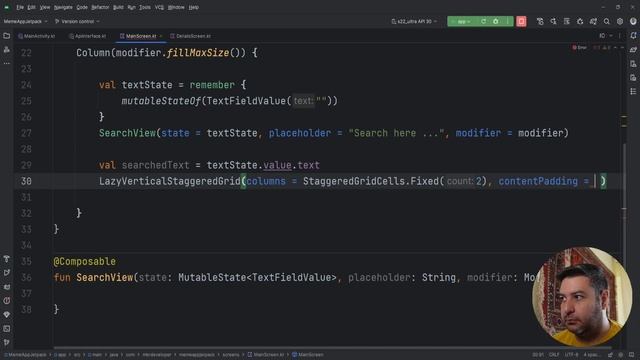
Task: Click cursor position in status bar
Action: point(538,355)
